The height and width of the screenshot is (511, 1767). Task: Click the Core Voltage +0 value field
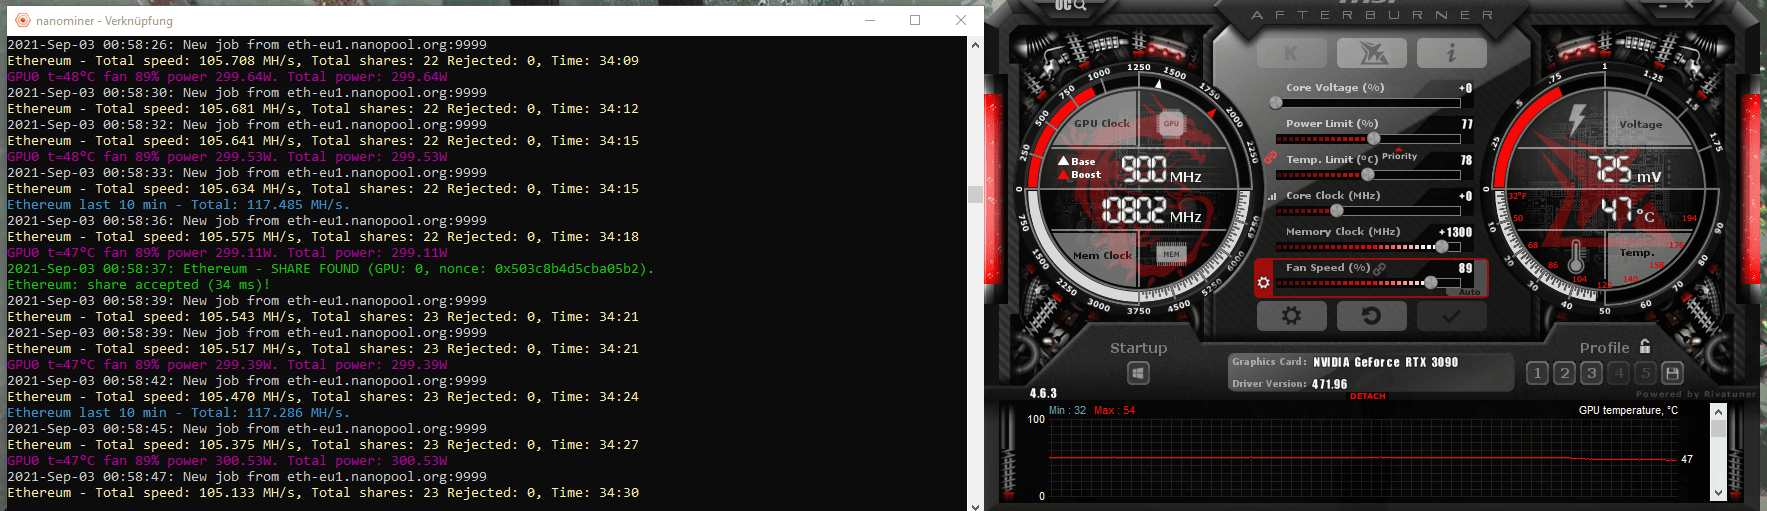point(1465,88)
